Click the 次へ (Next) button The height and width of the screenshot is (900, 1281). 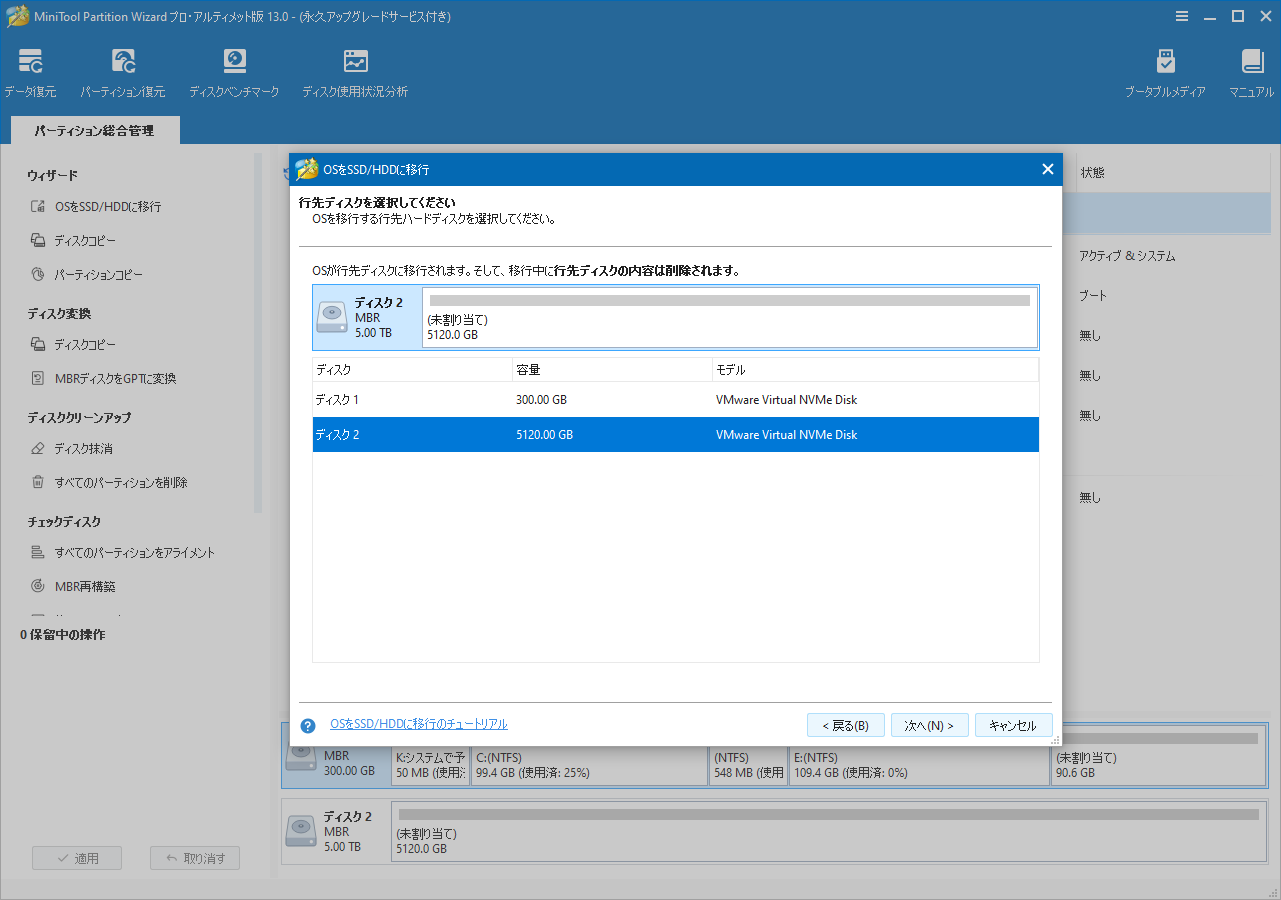929,724
